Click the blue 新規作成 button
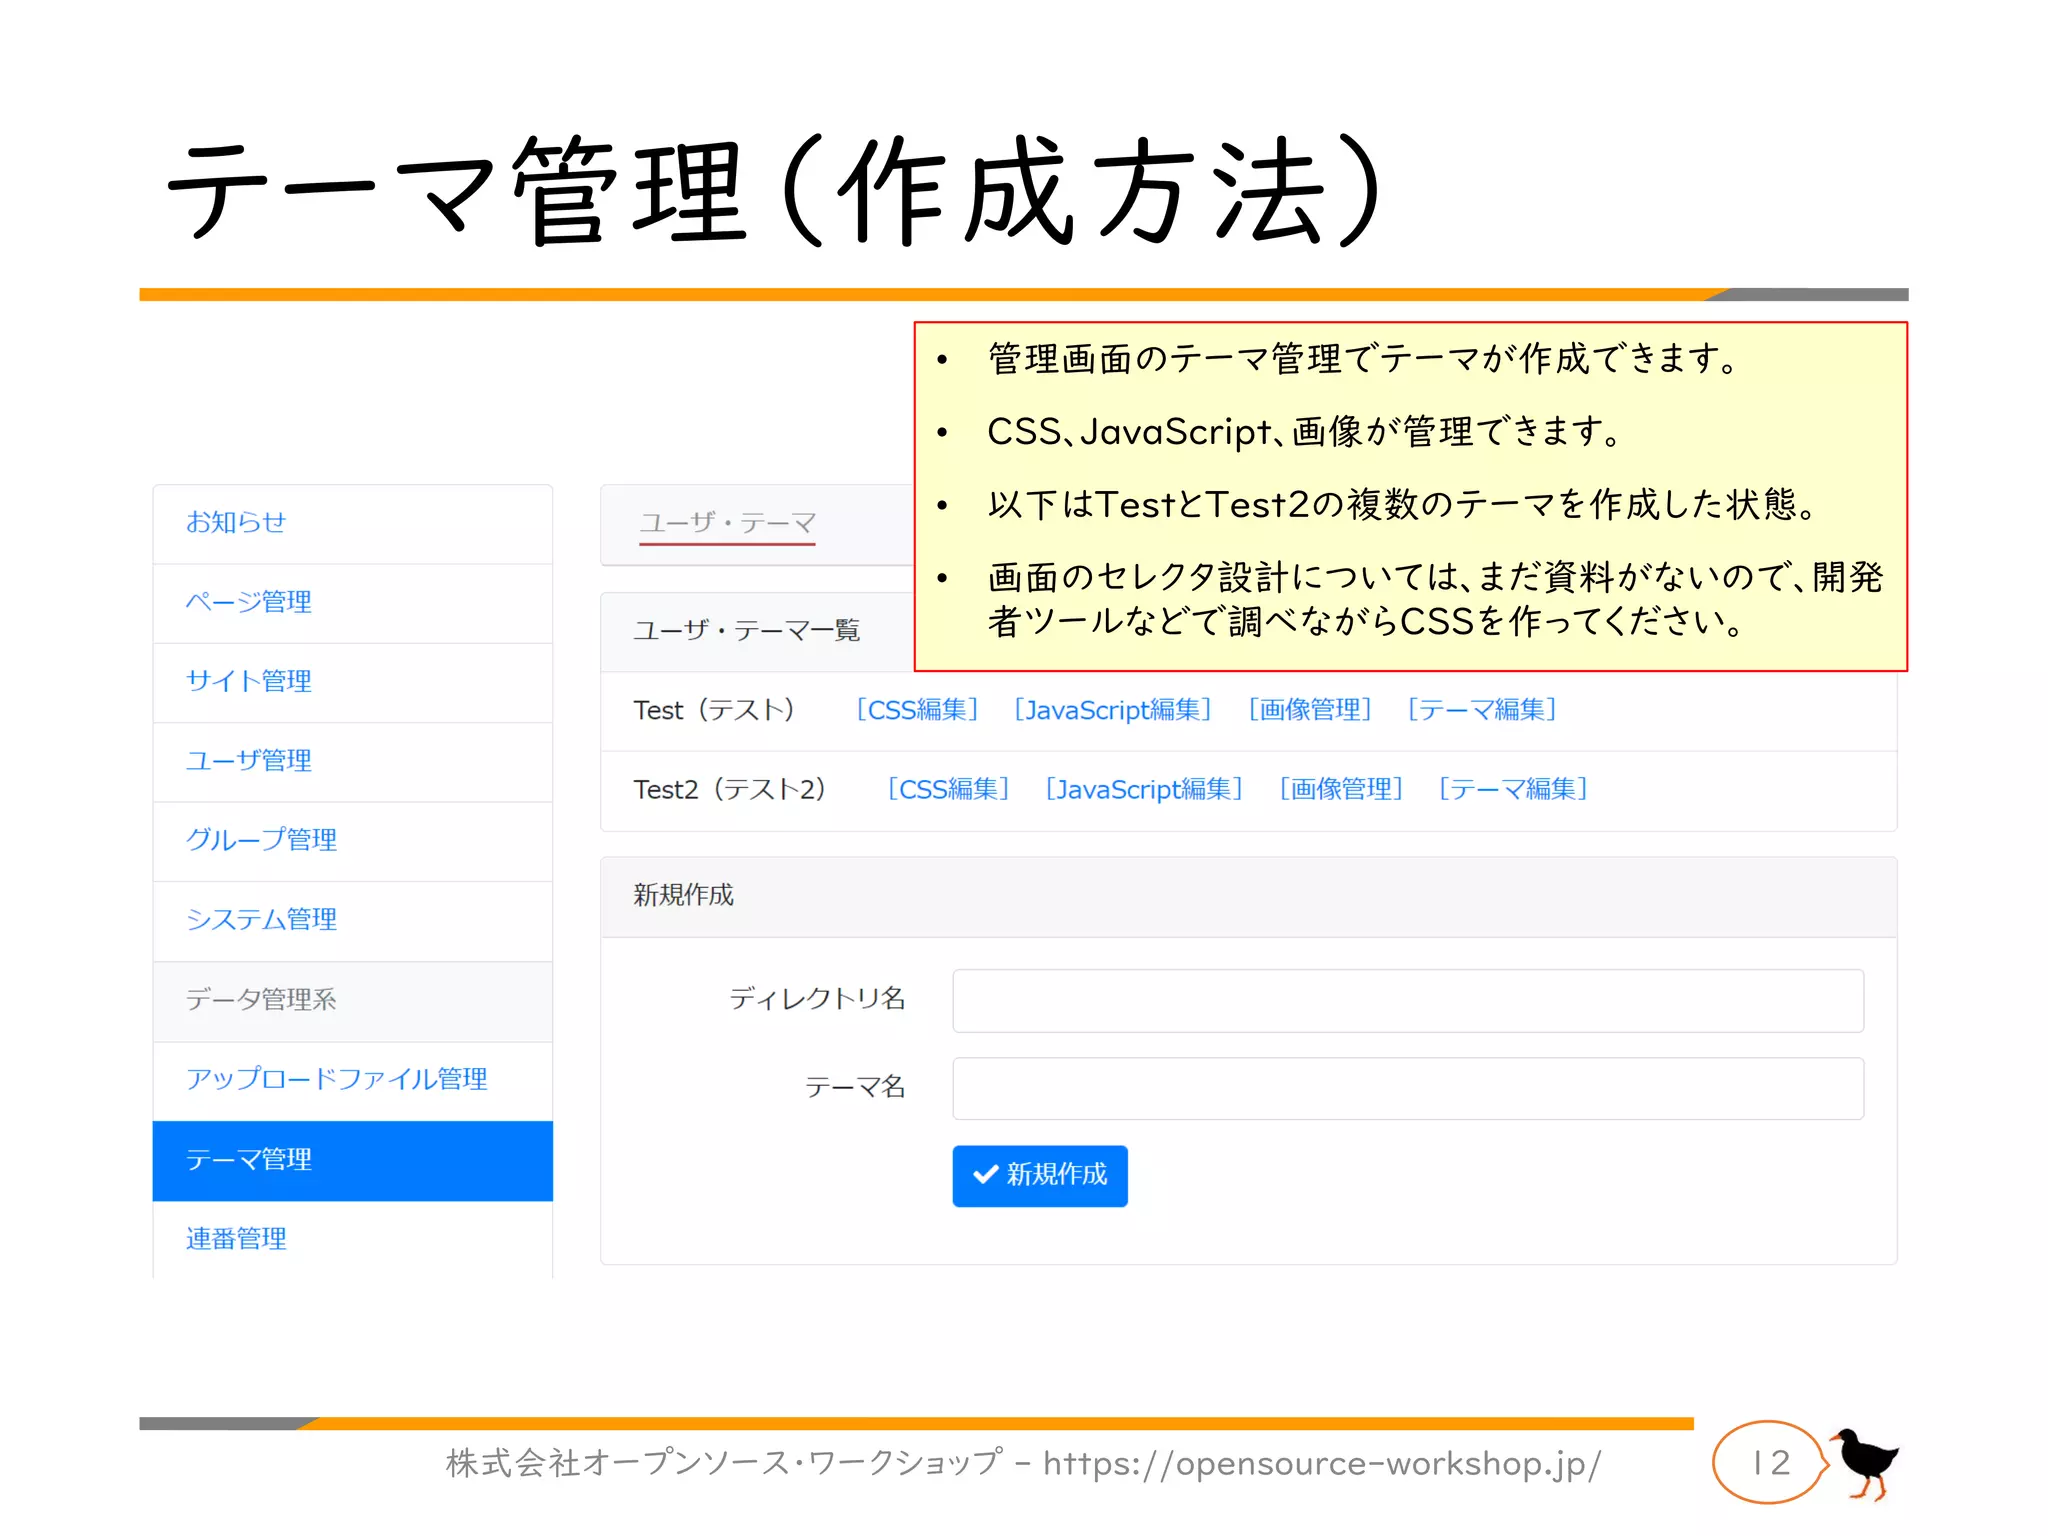2048x1536 pixels. click(1040, 1176)
